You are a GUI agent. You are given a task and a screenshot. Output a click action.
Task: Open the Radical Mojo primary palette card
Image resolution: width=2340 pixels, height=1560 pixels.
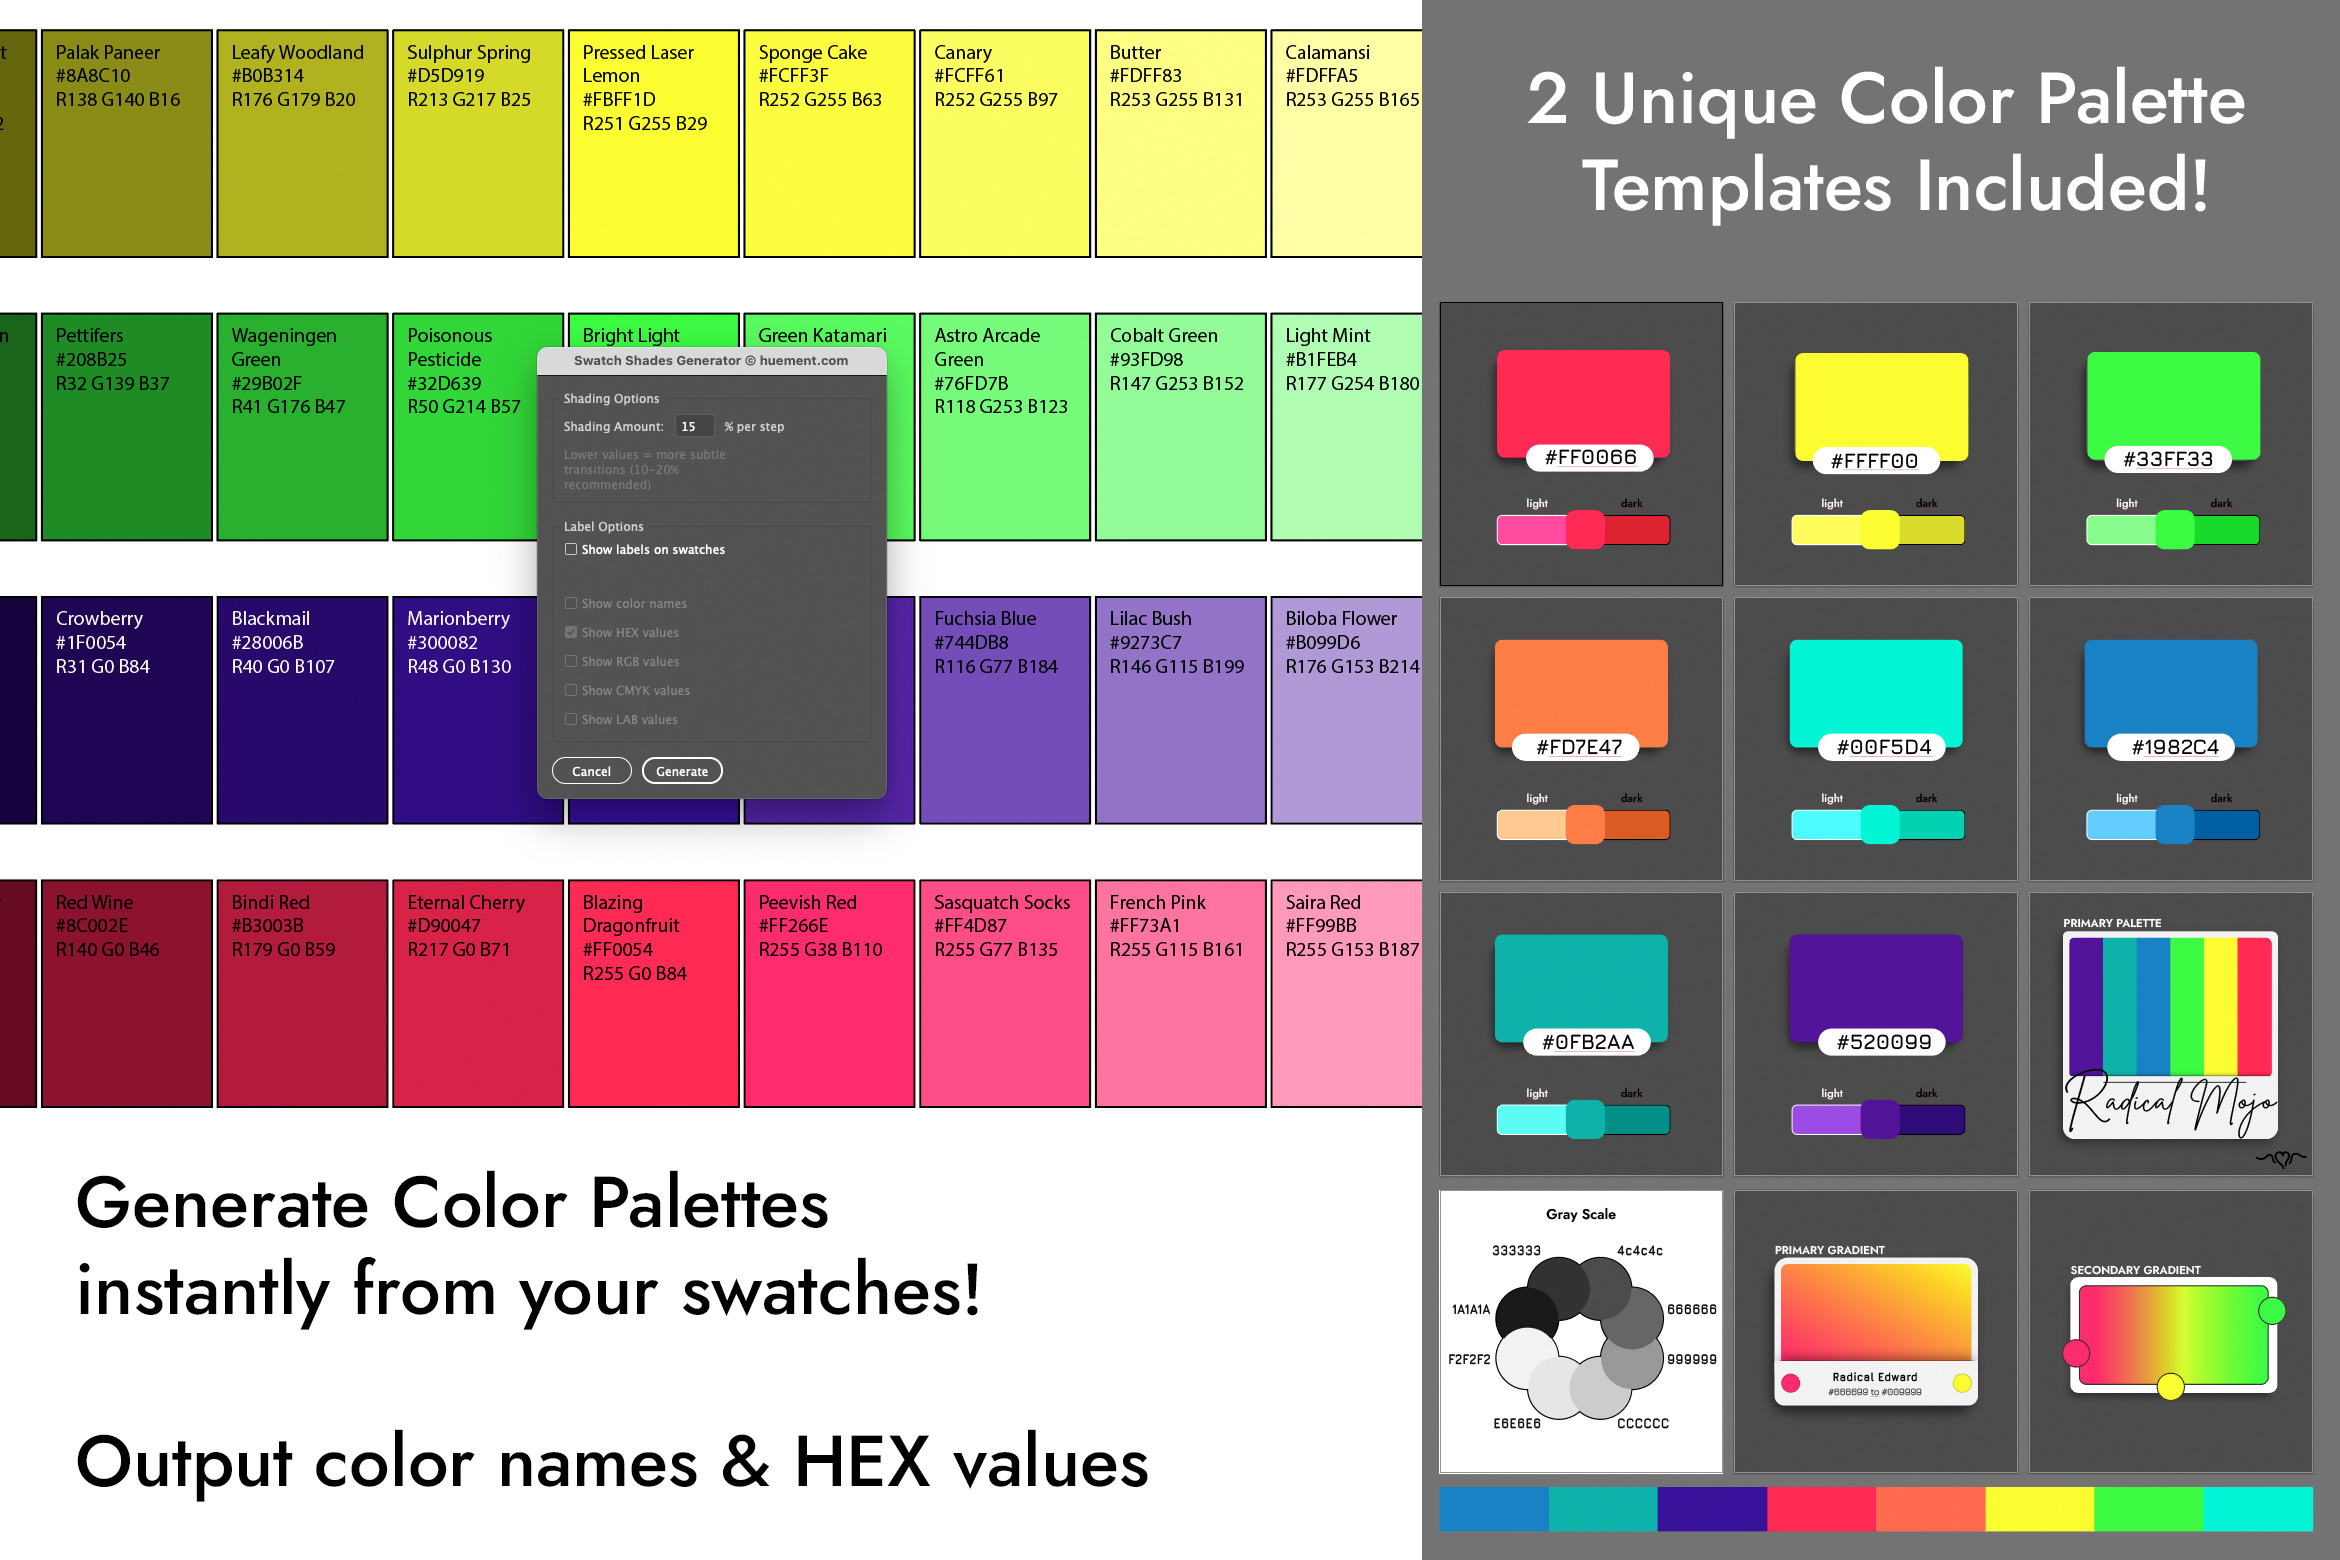pos(2169,1035)
